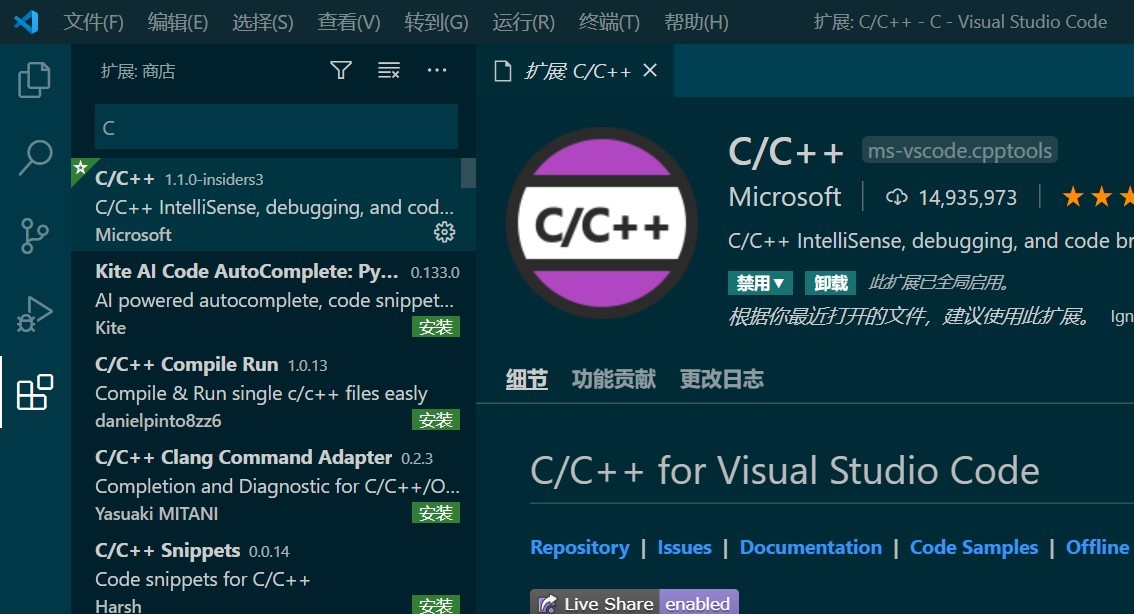Screen dimensions: 1134x614
Task: Expand the 禁用 dropdown button
Action: pyautogui.click(x=760, y=283)
